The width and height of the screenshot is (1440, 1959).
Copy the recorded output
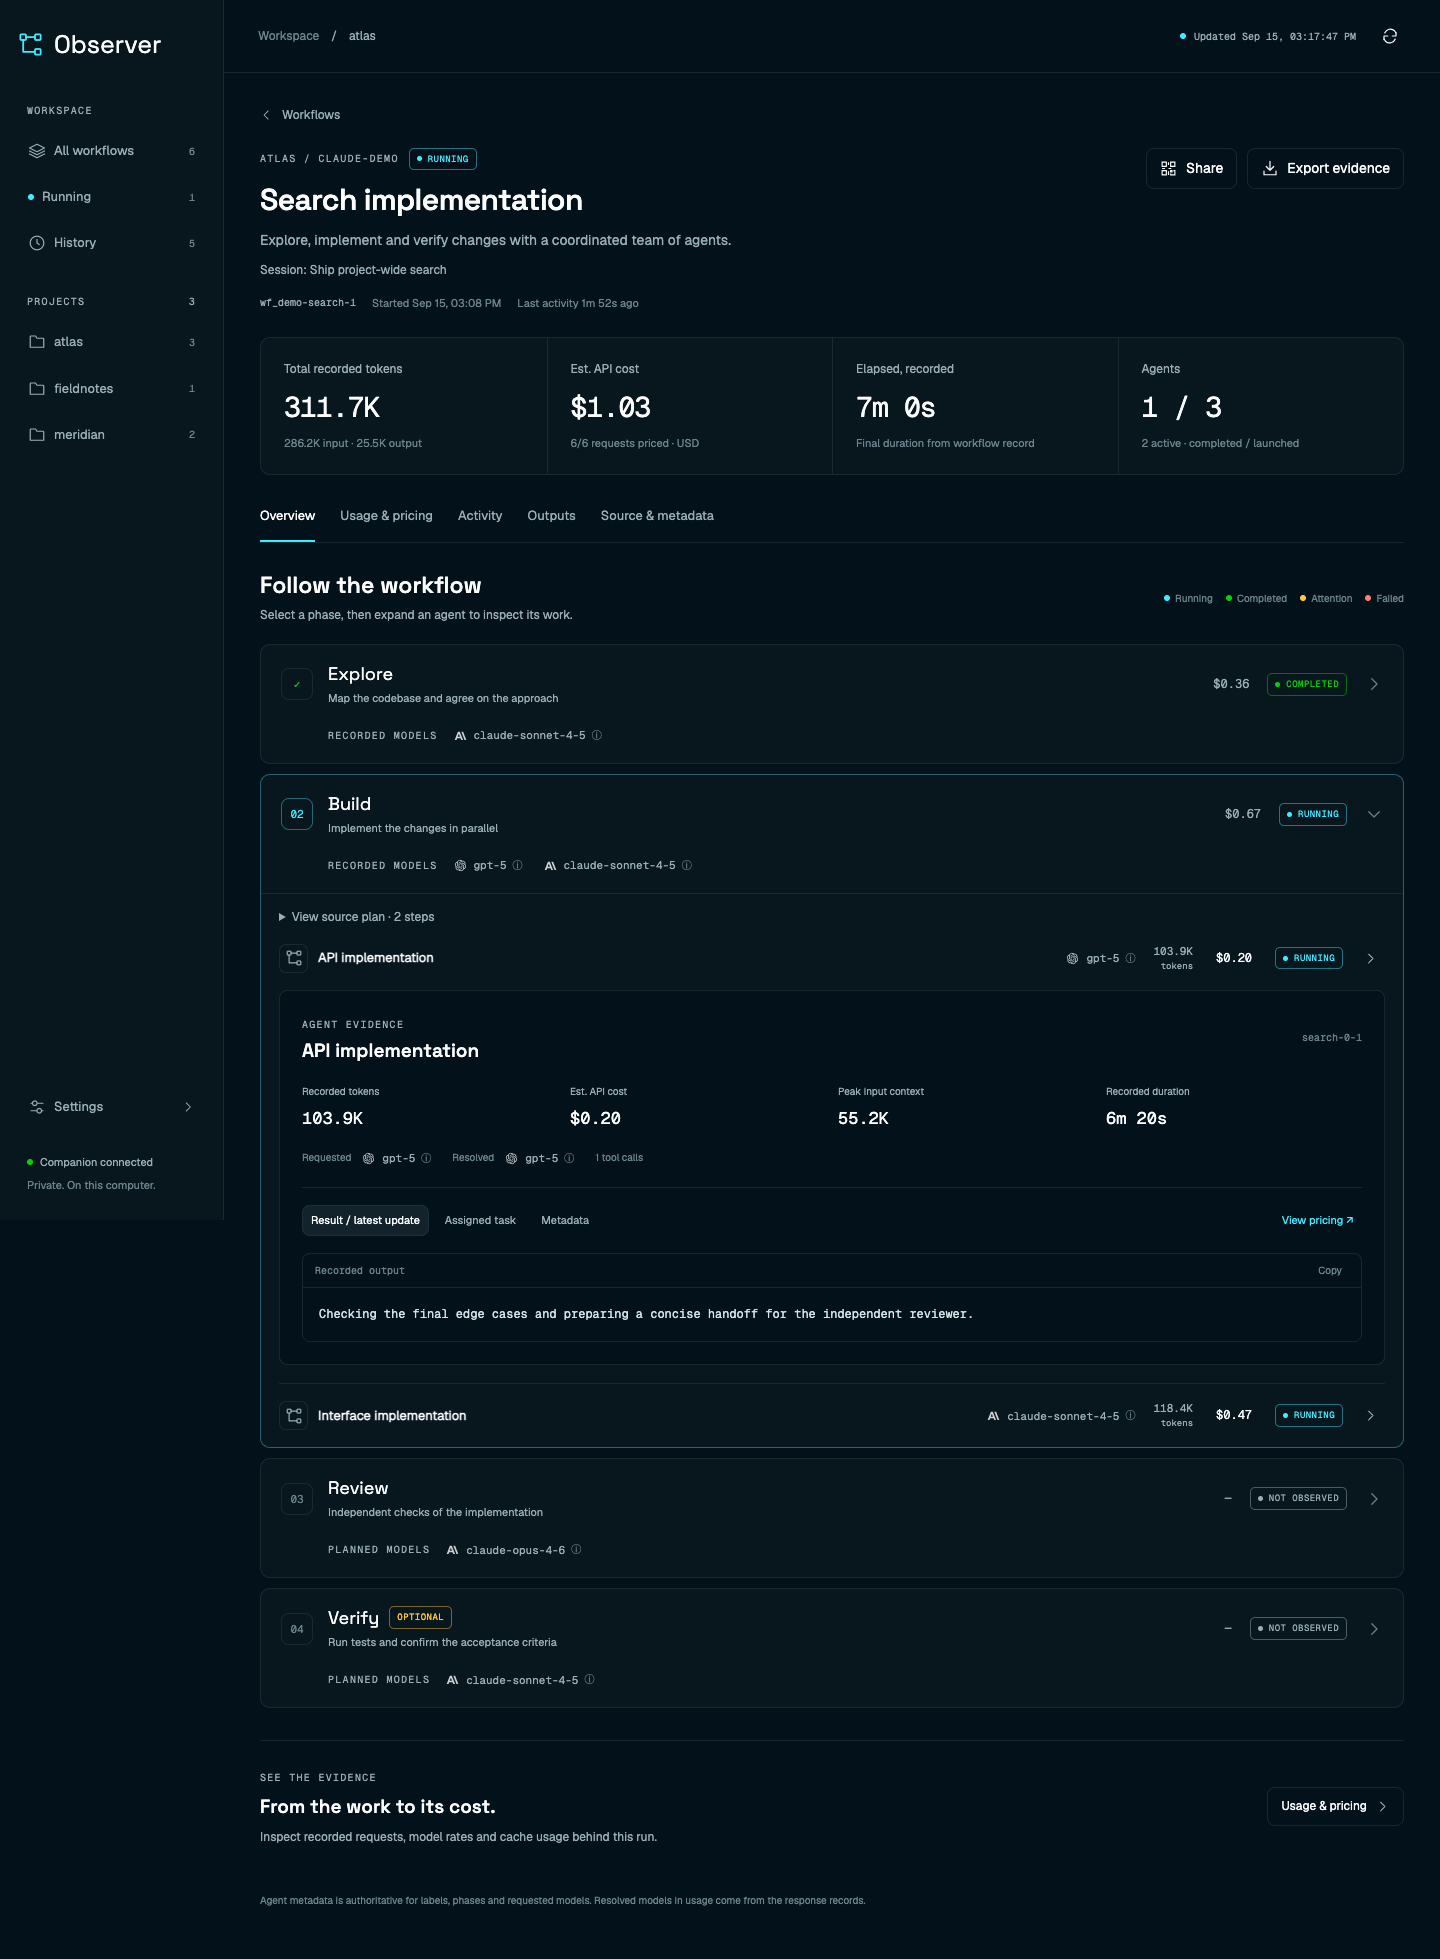pos(1329,1271)
